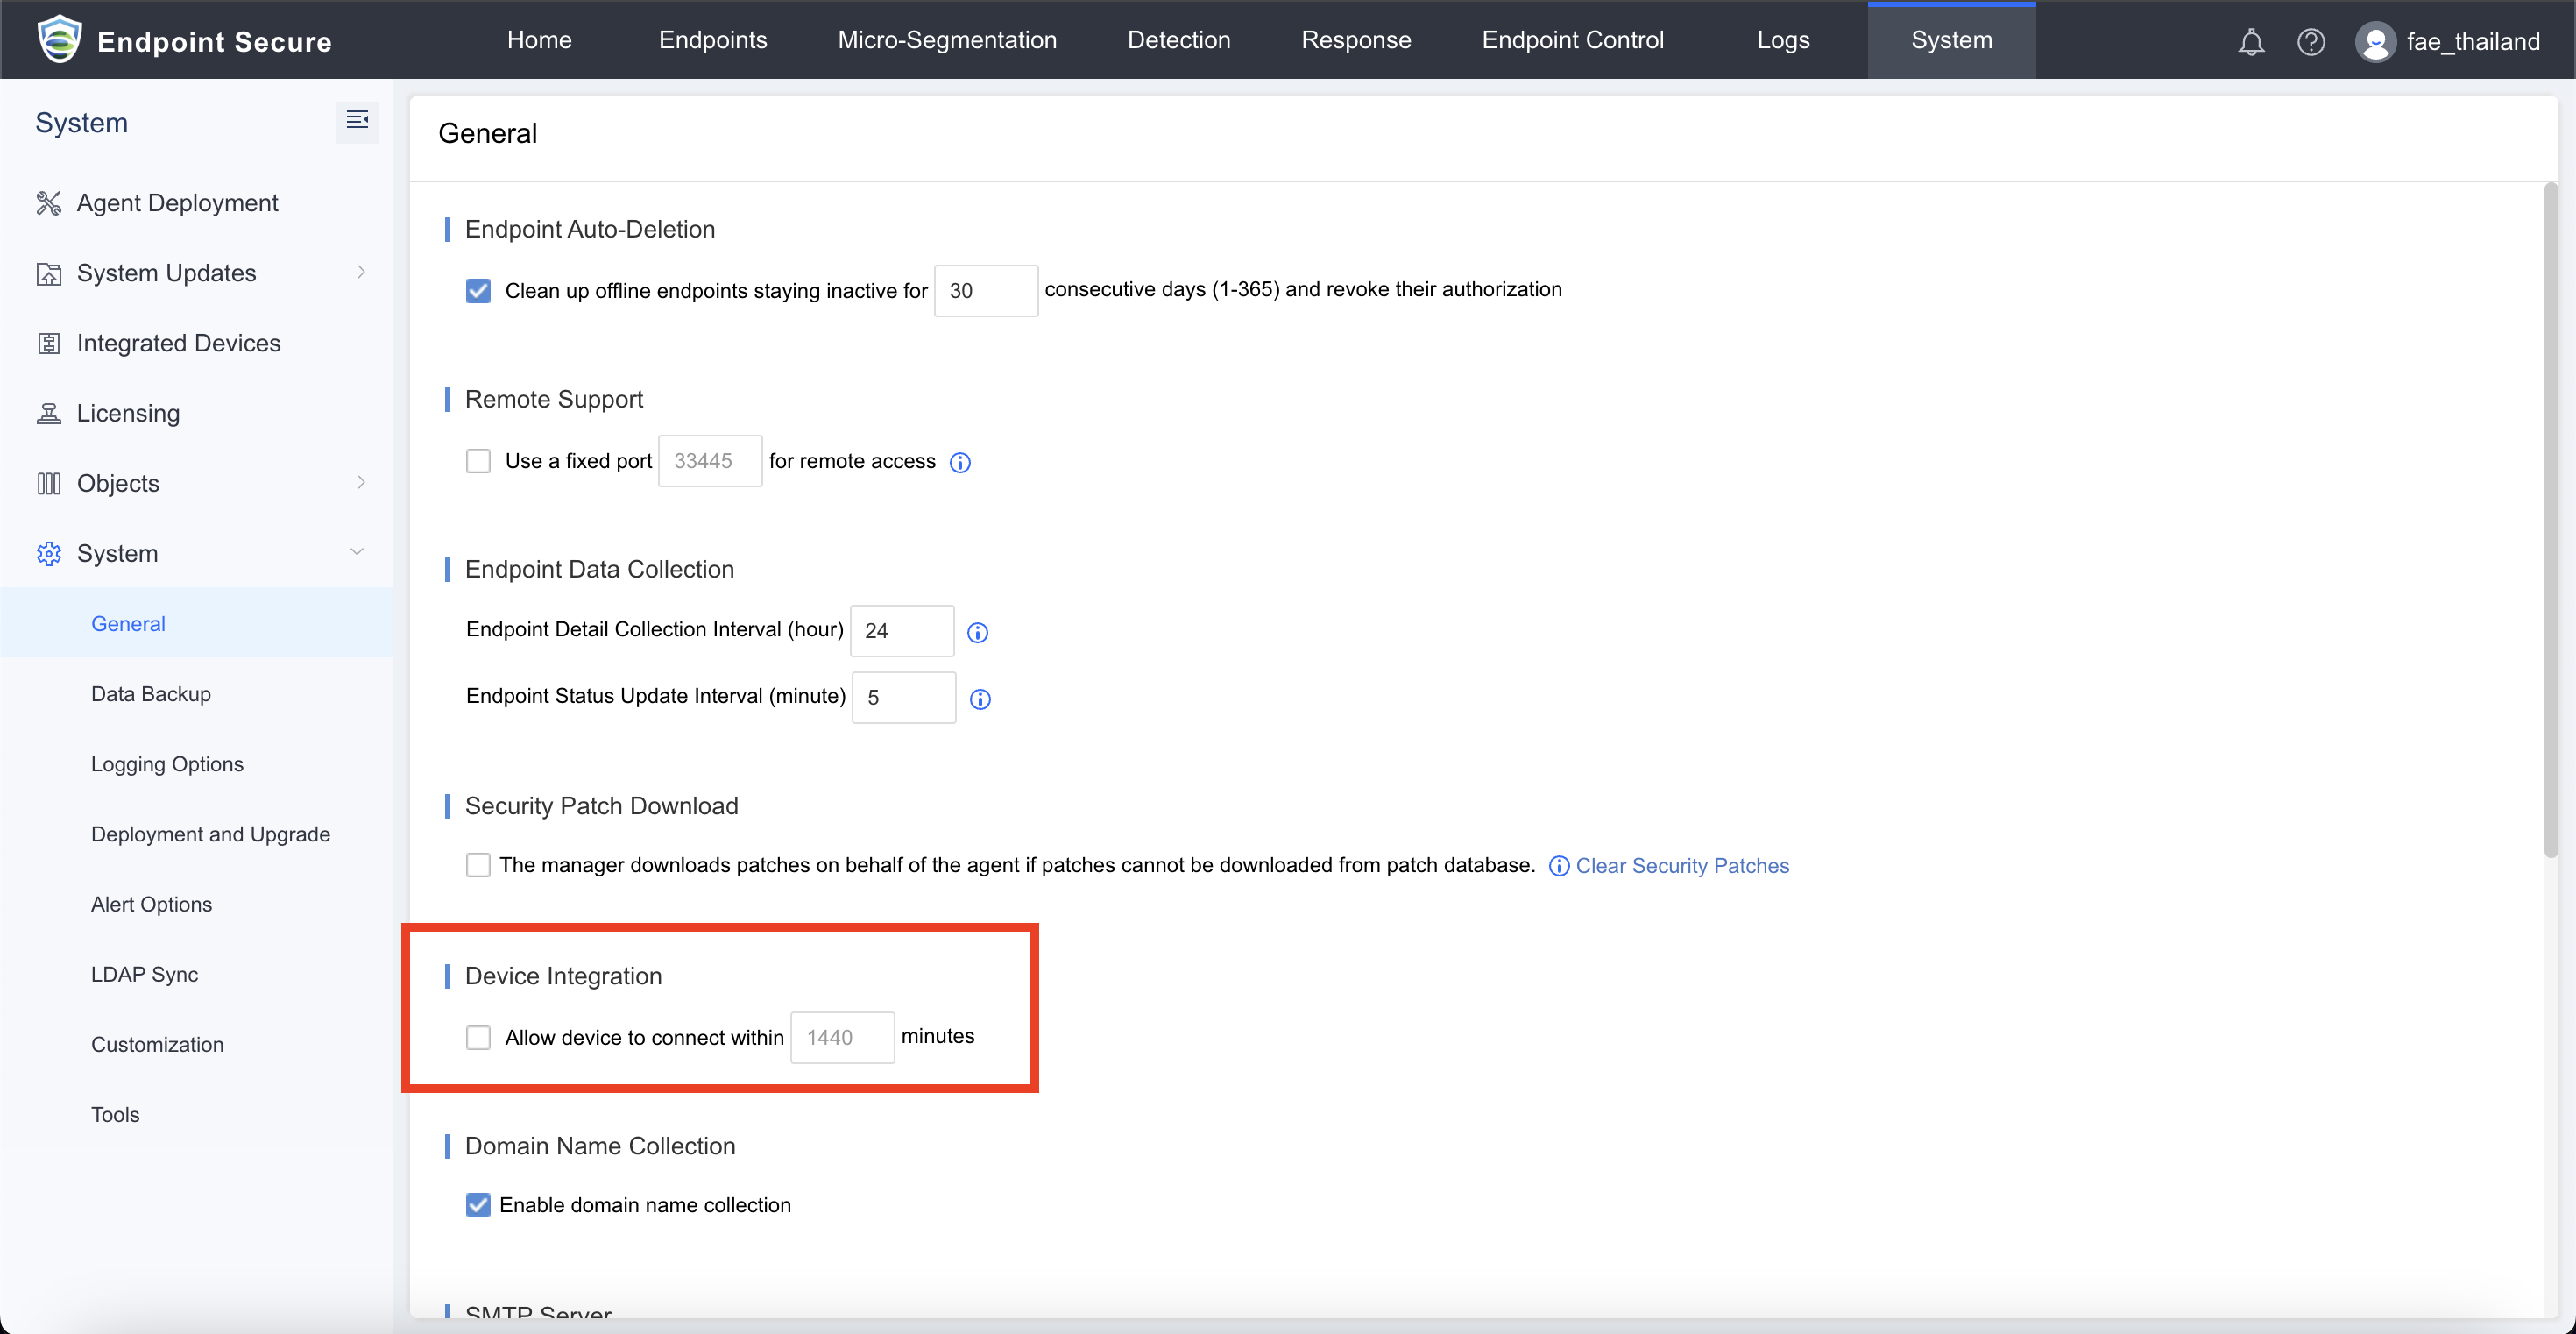Click the Endpoint Secure shield logo
2576x1334 pixels.
[59, 40]
